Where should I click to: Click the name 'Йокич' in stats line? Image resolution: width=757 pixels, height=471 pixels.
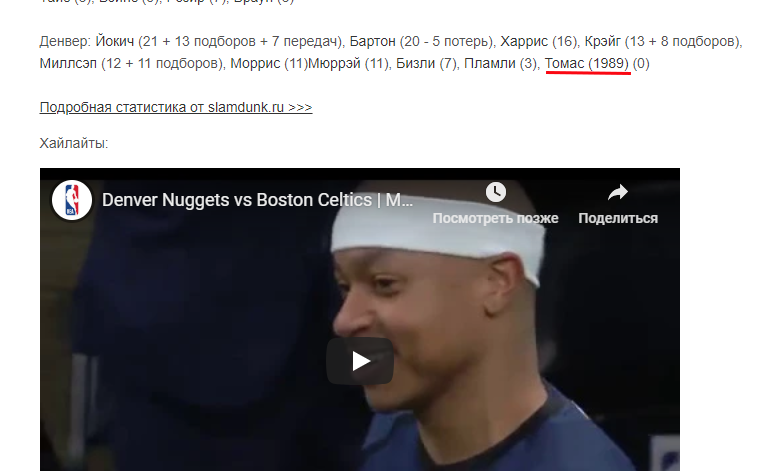(x=114, y=42)
